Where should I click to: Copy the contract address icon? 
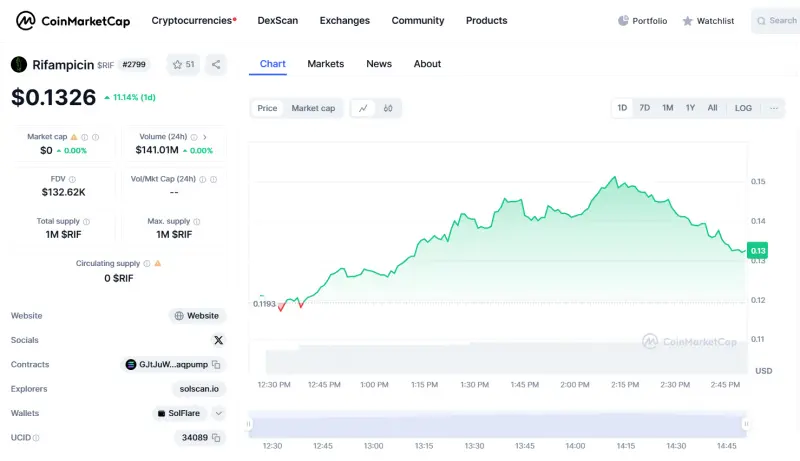pos(216,365)
